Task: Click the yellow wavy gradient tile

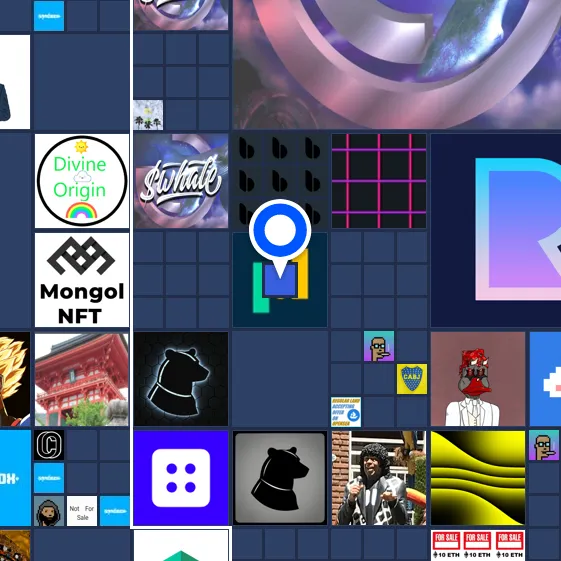Action: tap(478, 478)
